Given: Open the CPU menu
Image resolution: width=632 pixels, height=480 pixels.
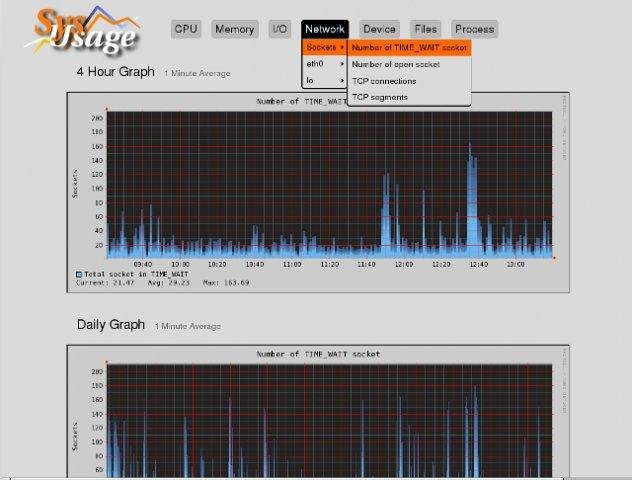Looking at the screenshot, I should click(x=186, y=29).
